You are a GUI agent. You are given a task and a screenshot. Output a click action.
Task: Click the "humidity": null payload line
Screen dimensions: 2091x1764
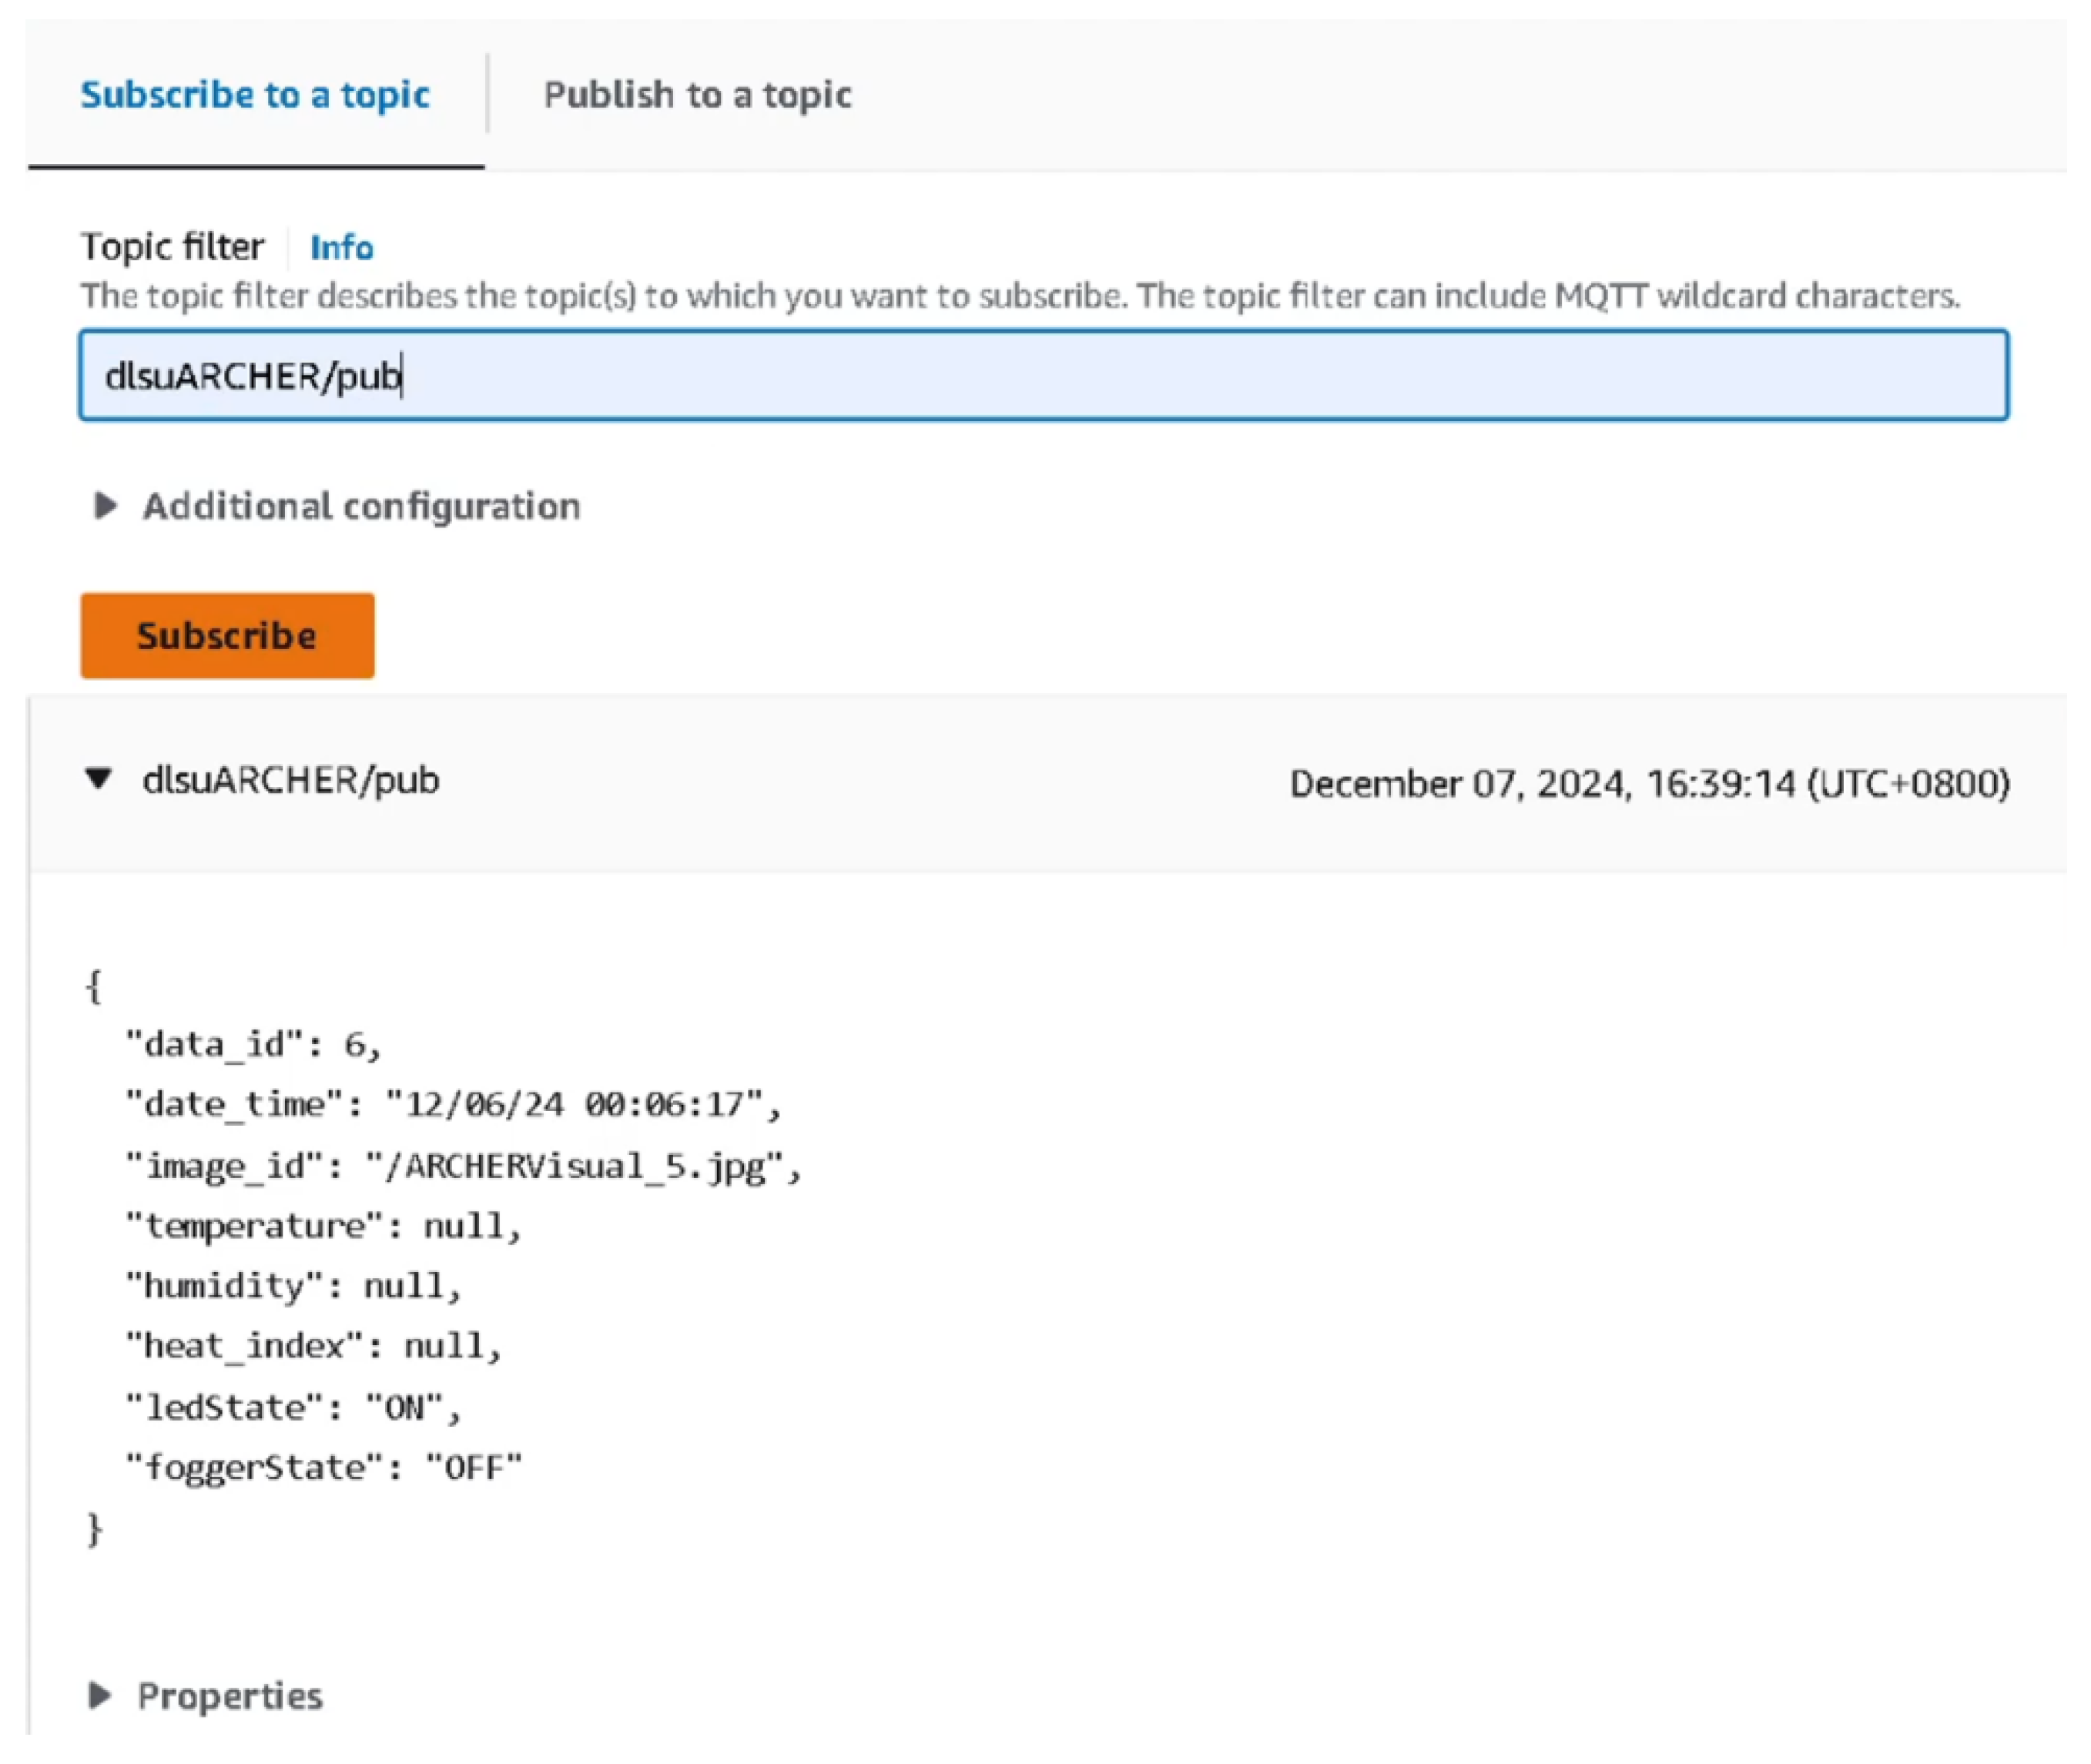(x=292, y=1287)
